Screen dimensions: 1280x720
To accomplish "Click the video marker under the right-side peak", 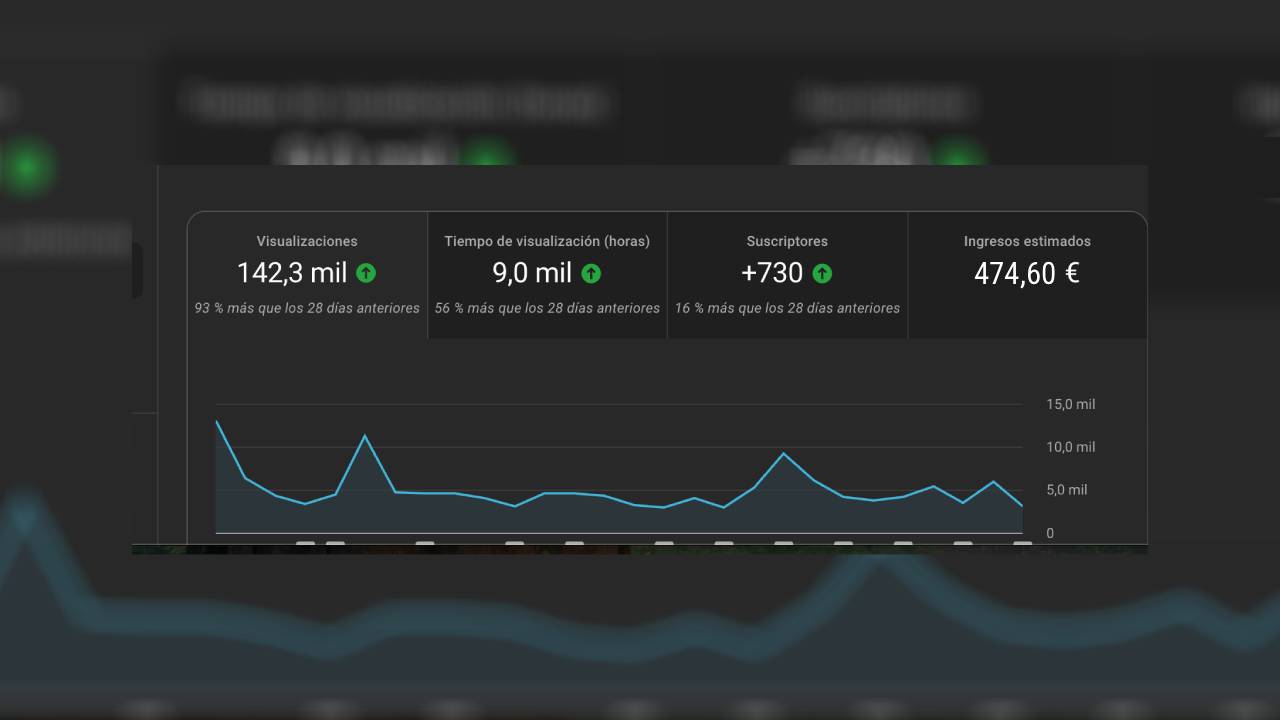I will (x=783, y=545).
